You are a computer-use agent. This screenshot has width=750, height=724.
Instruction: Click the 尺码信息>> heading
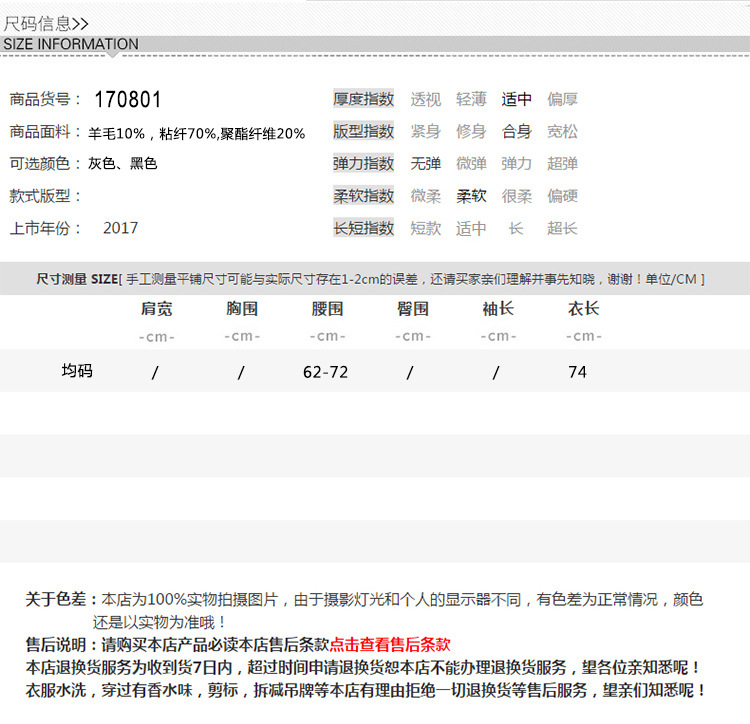(x=46, y=23)
